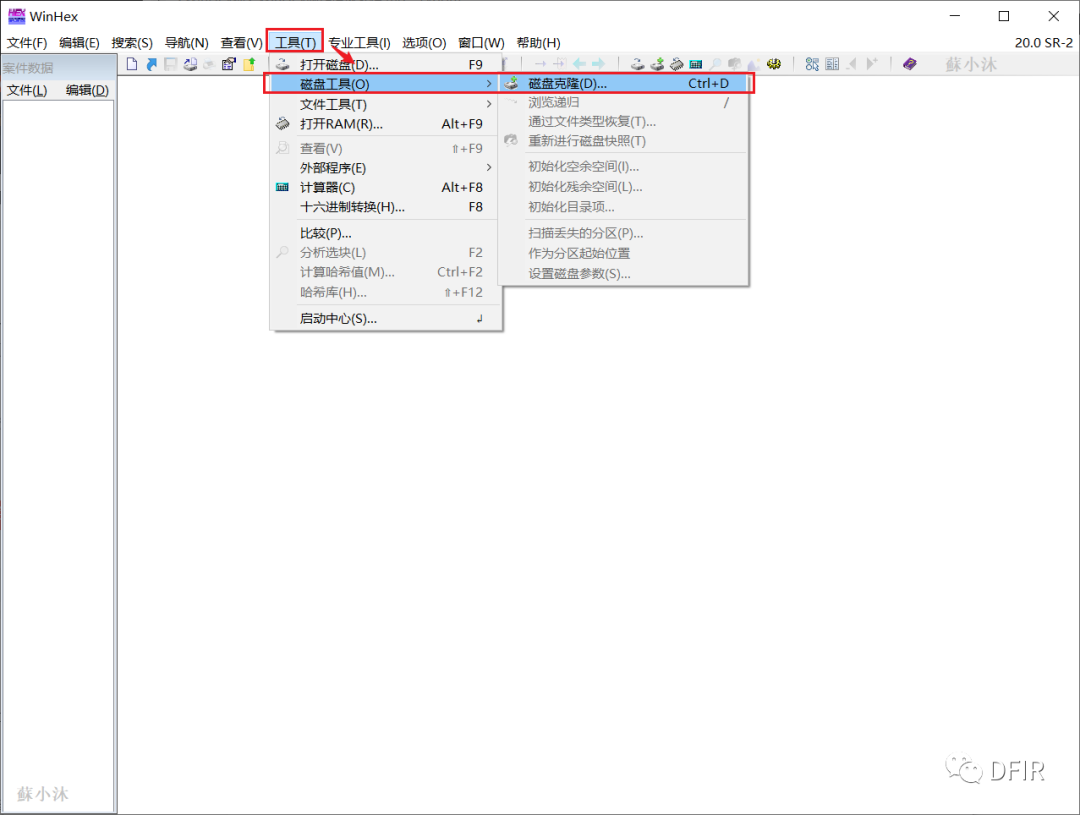Open the 专业工具(I) menu
The height and width of the screenshot is (815, 1080).
[360, 43]
